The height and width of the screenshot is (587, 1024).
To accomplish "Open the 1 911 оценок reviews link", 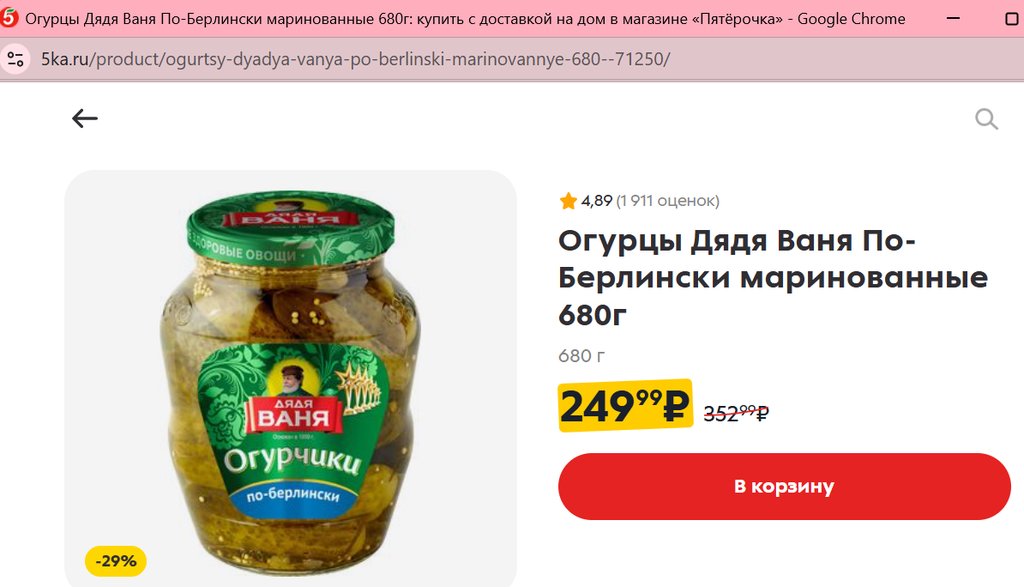I will [x=667, y=200].
